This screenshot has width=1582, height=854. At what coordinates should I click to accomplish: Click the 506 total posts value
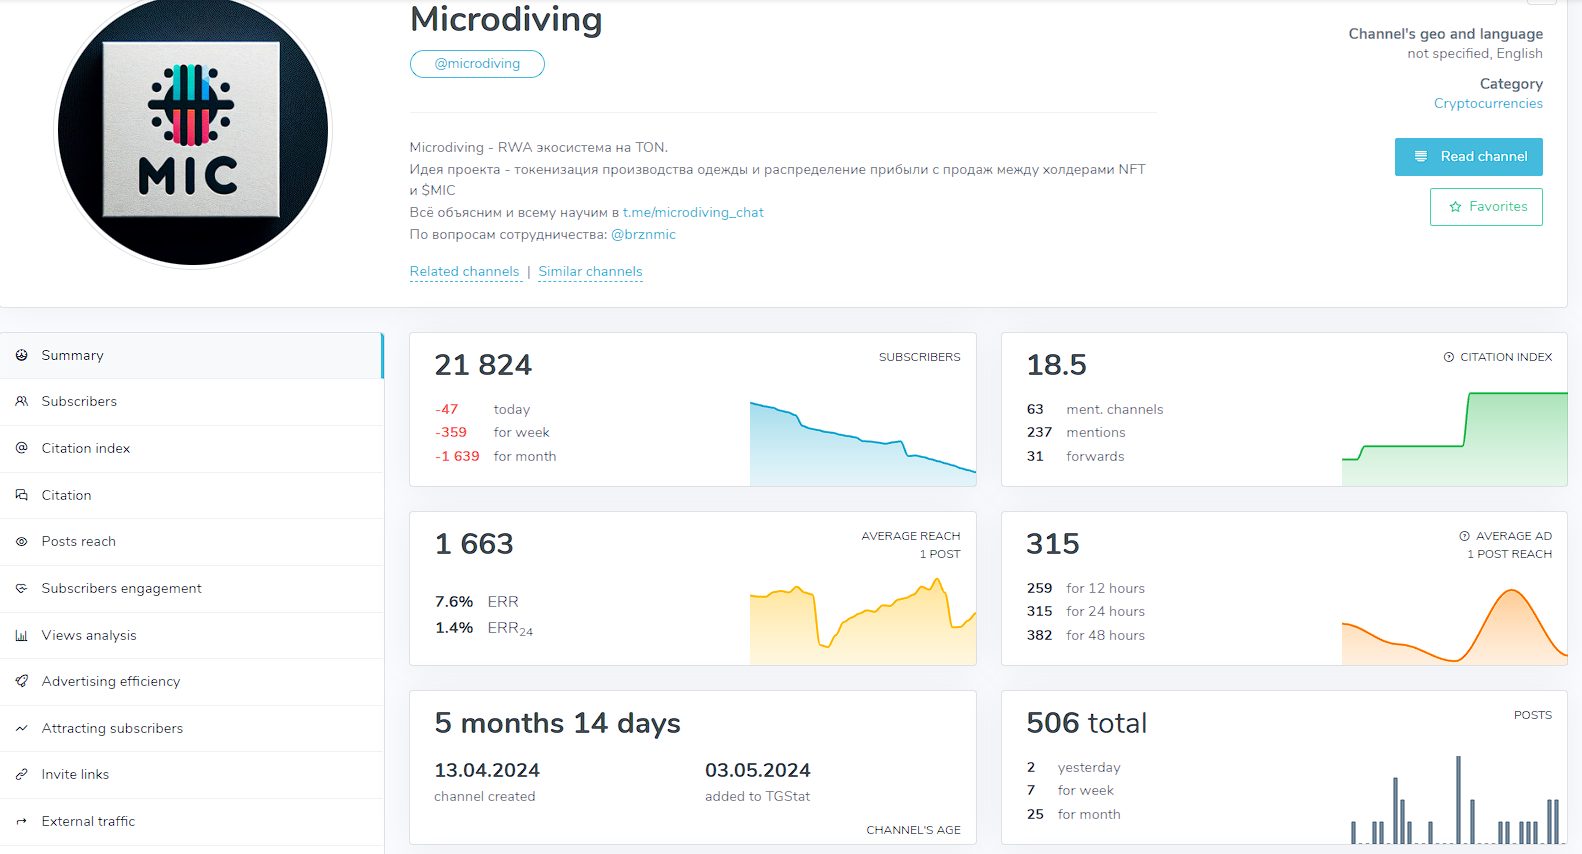click(x=1087, y=723)
